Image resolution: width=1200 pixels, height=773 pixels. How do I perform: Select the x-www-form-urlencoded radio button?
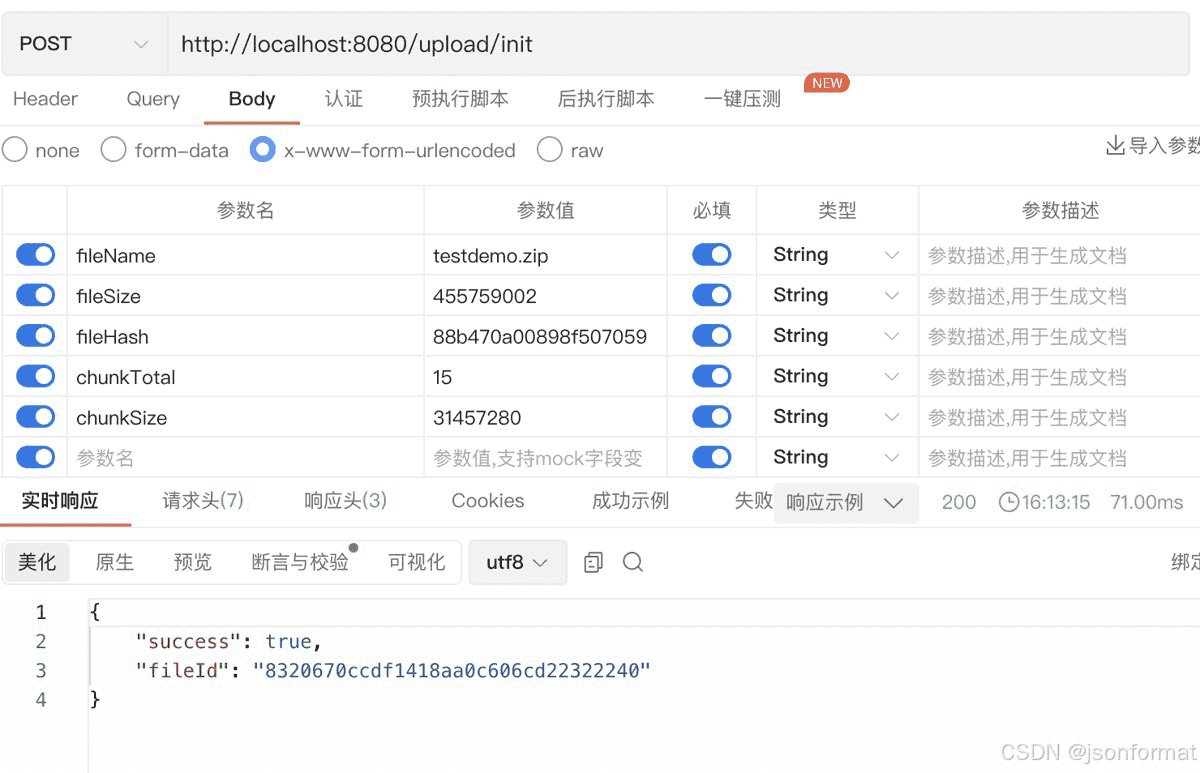[x=263, y=150]
